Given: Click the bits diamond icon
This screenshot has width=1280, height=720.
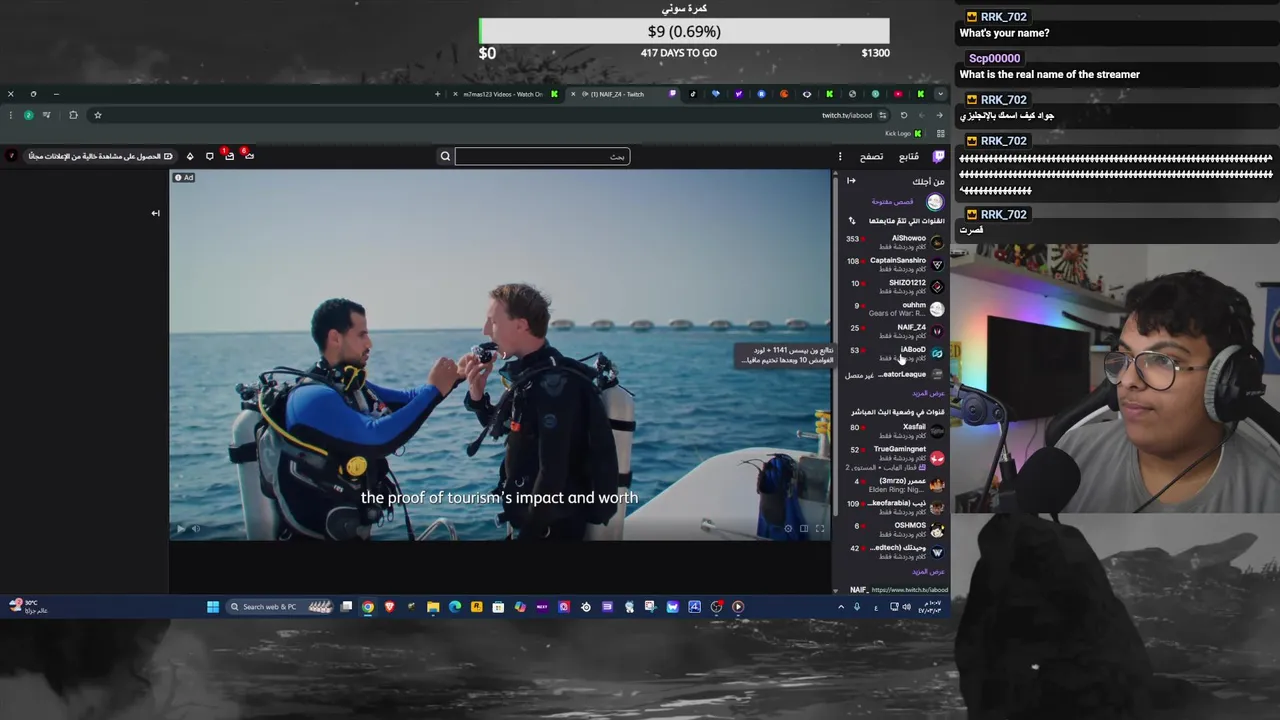Looking at the screenshot, I should [x=190, y=156].
